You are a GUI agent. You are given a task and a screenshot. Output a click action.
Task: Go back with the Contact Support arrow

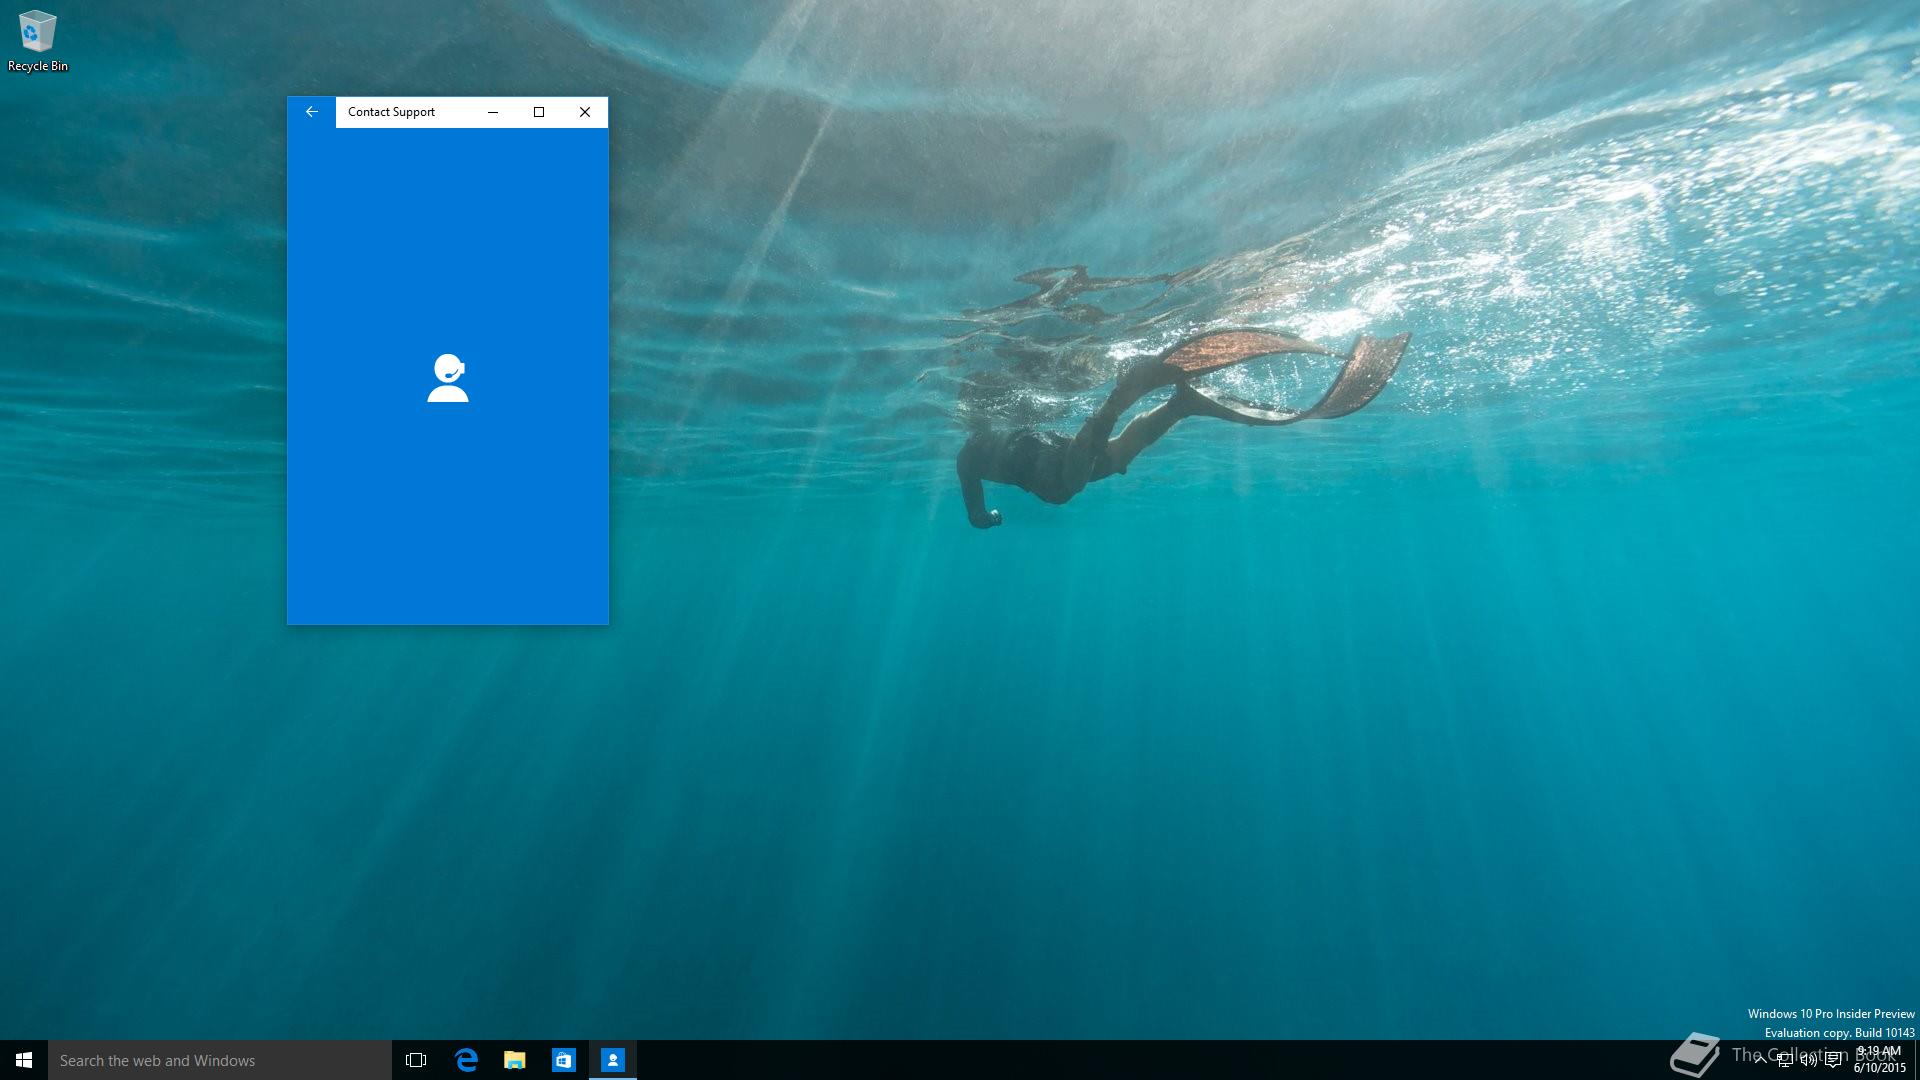tap(312, 112)
